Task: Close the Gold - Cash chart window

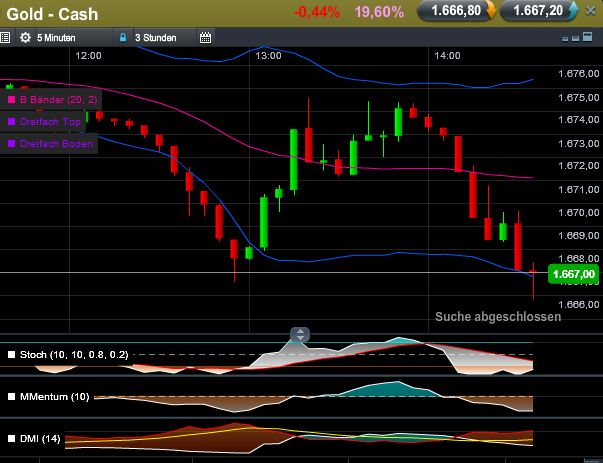Action: [591, 11]
